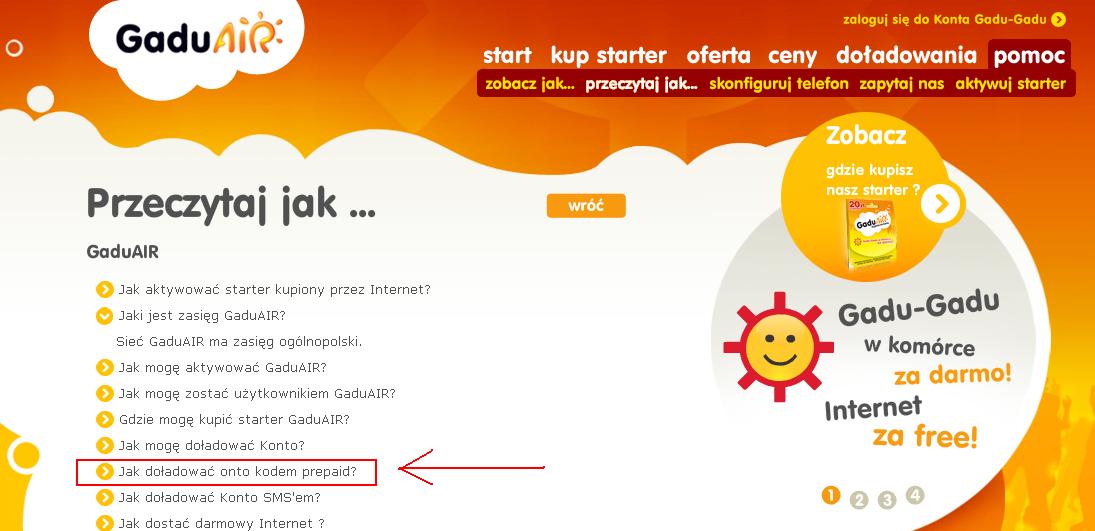1095x531 pixels.
Task: Click the orange 'wróć' button
Action: click(586, 206)
